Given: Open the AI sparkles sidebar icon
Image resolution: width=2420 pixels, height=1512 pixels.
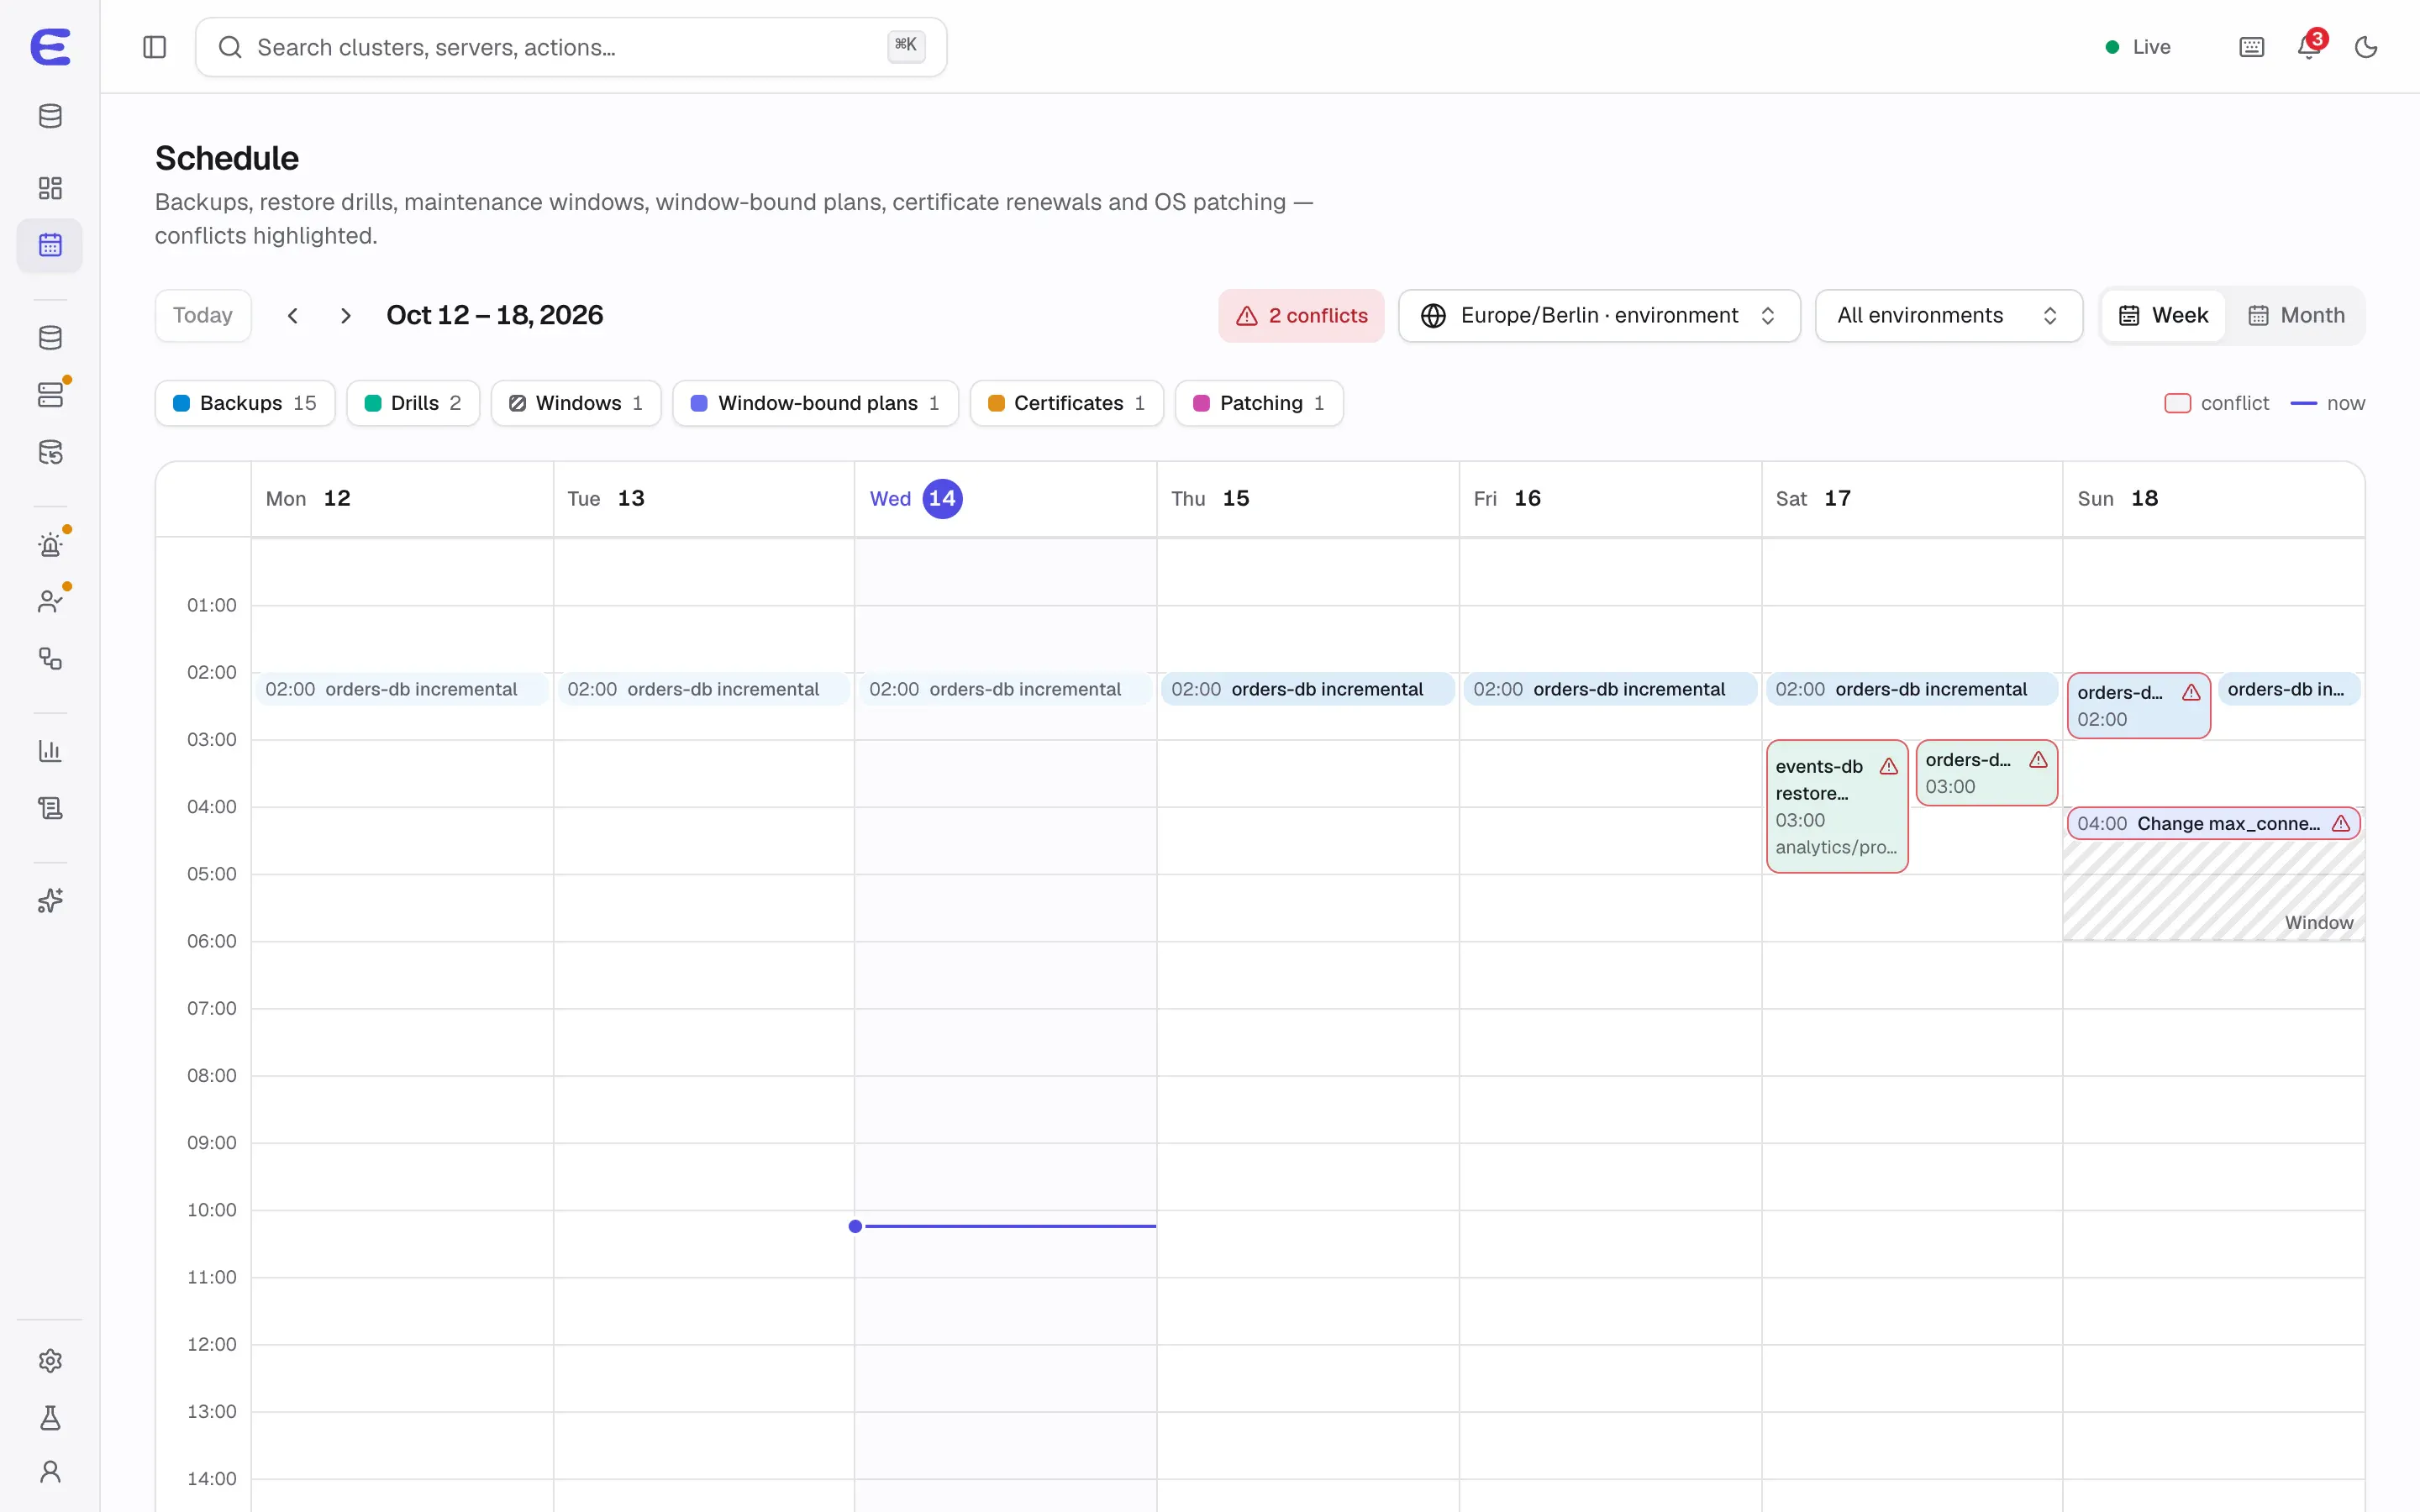Looking at the screenshot, I should (50, 901).
